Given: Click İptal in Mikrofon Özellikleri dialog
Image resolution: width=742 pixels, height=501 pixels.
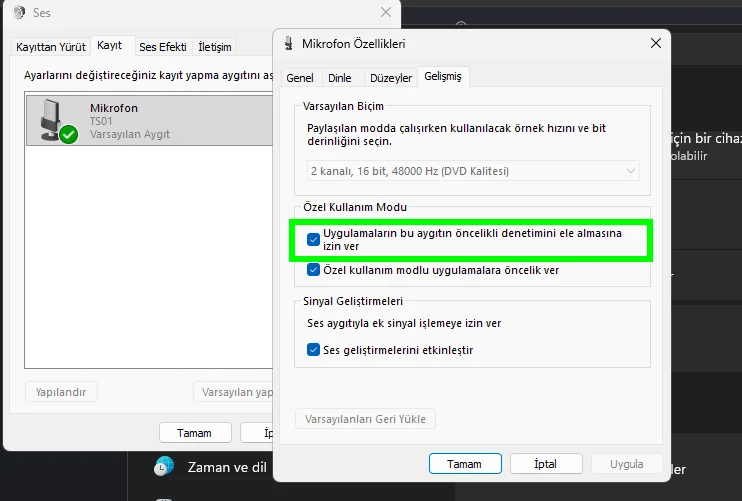Looking at the screenshot, I should coord(546,464).
